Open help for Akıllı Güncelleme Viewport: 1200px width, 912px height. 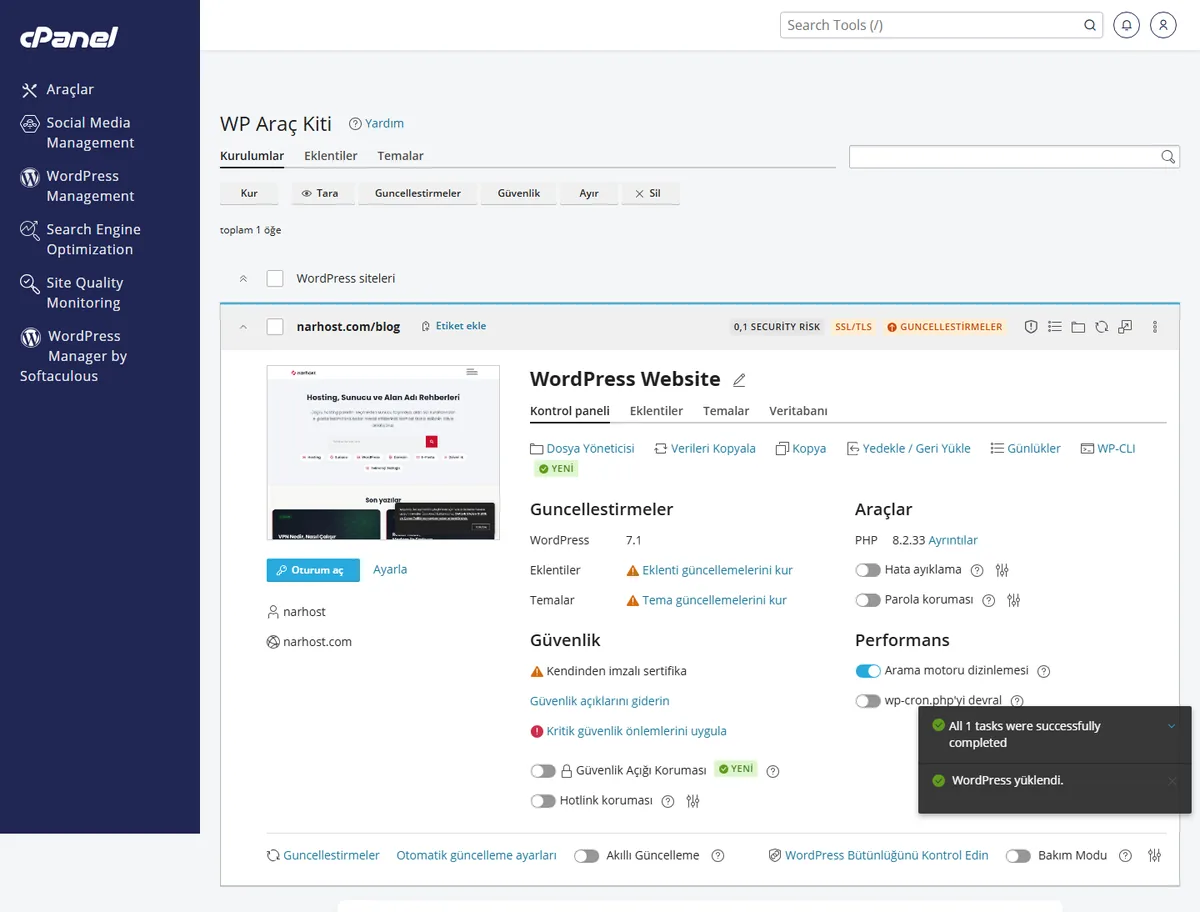[717, 856]
